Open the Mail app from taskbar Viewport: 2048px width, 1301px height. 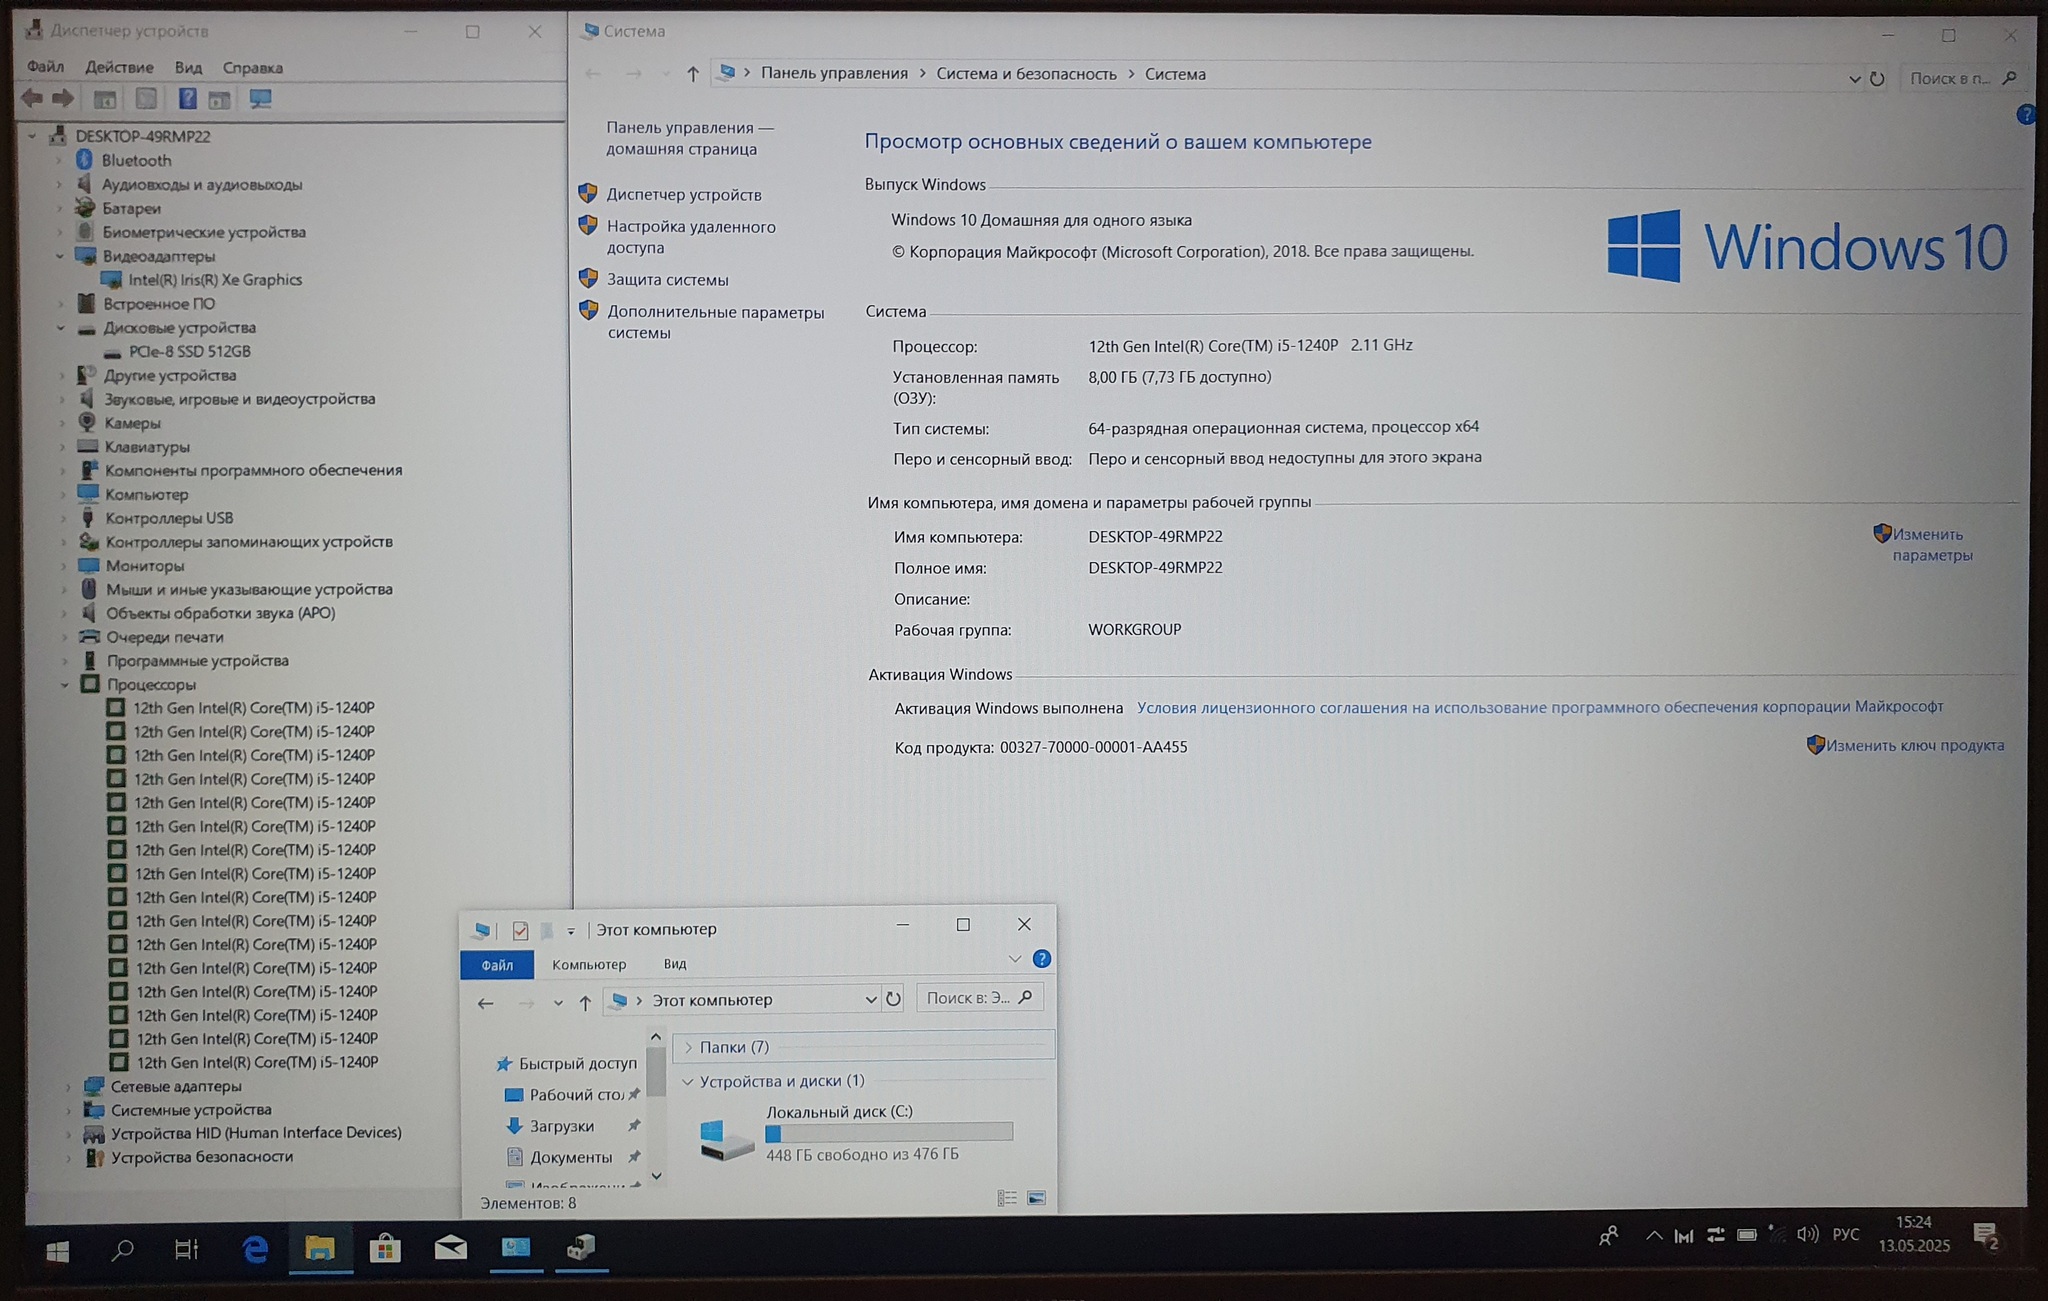coord(450,1248)
